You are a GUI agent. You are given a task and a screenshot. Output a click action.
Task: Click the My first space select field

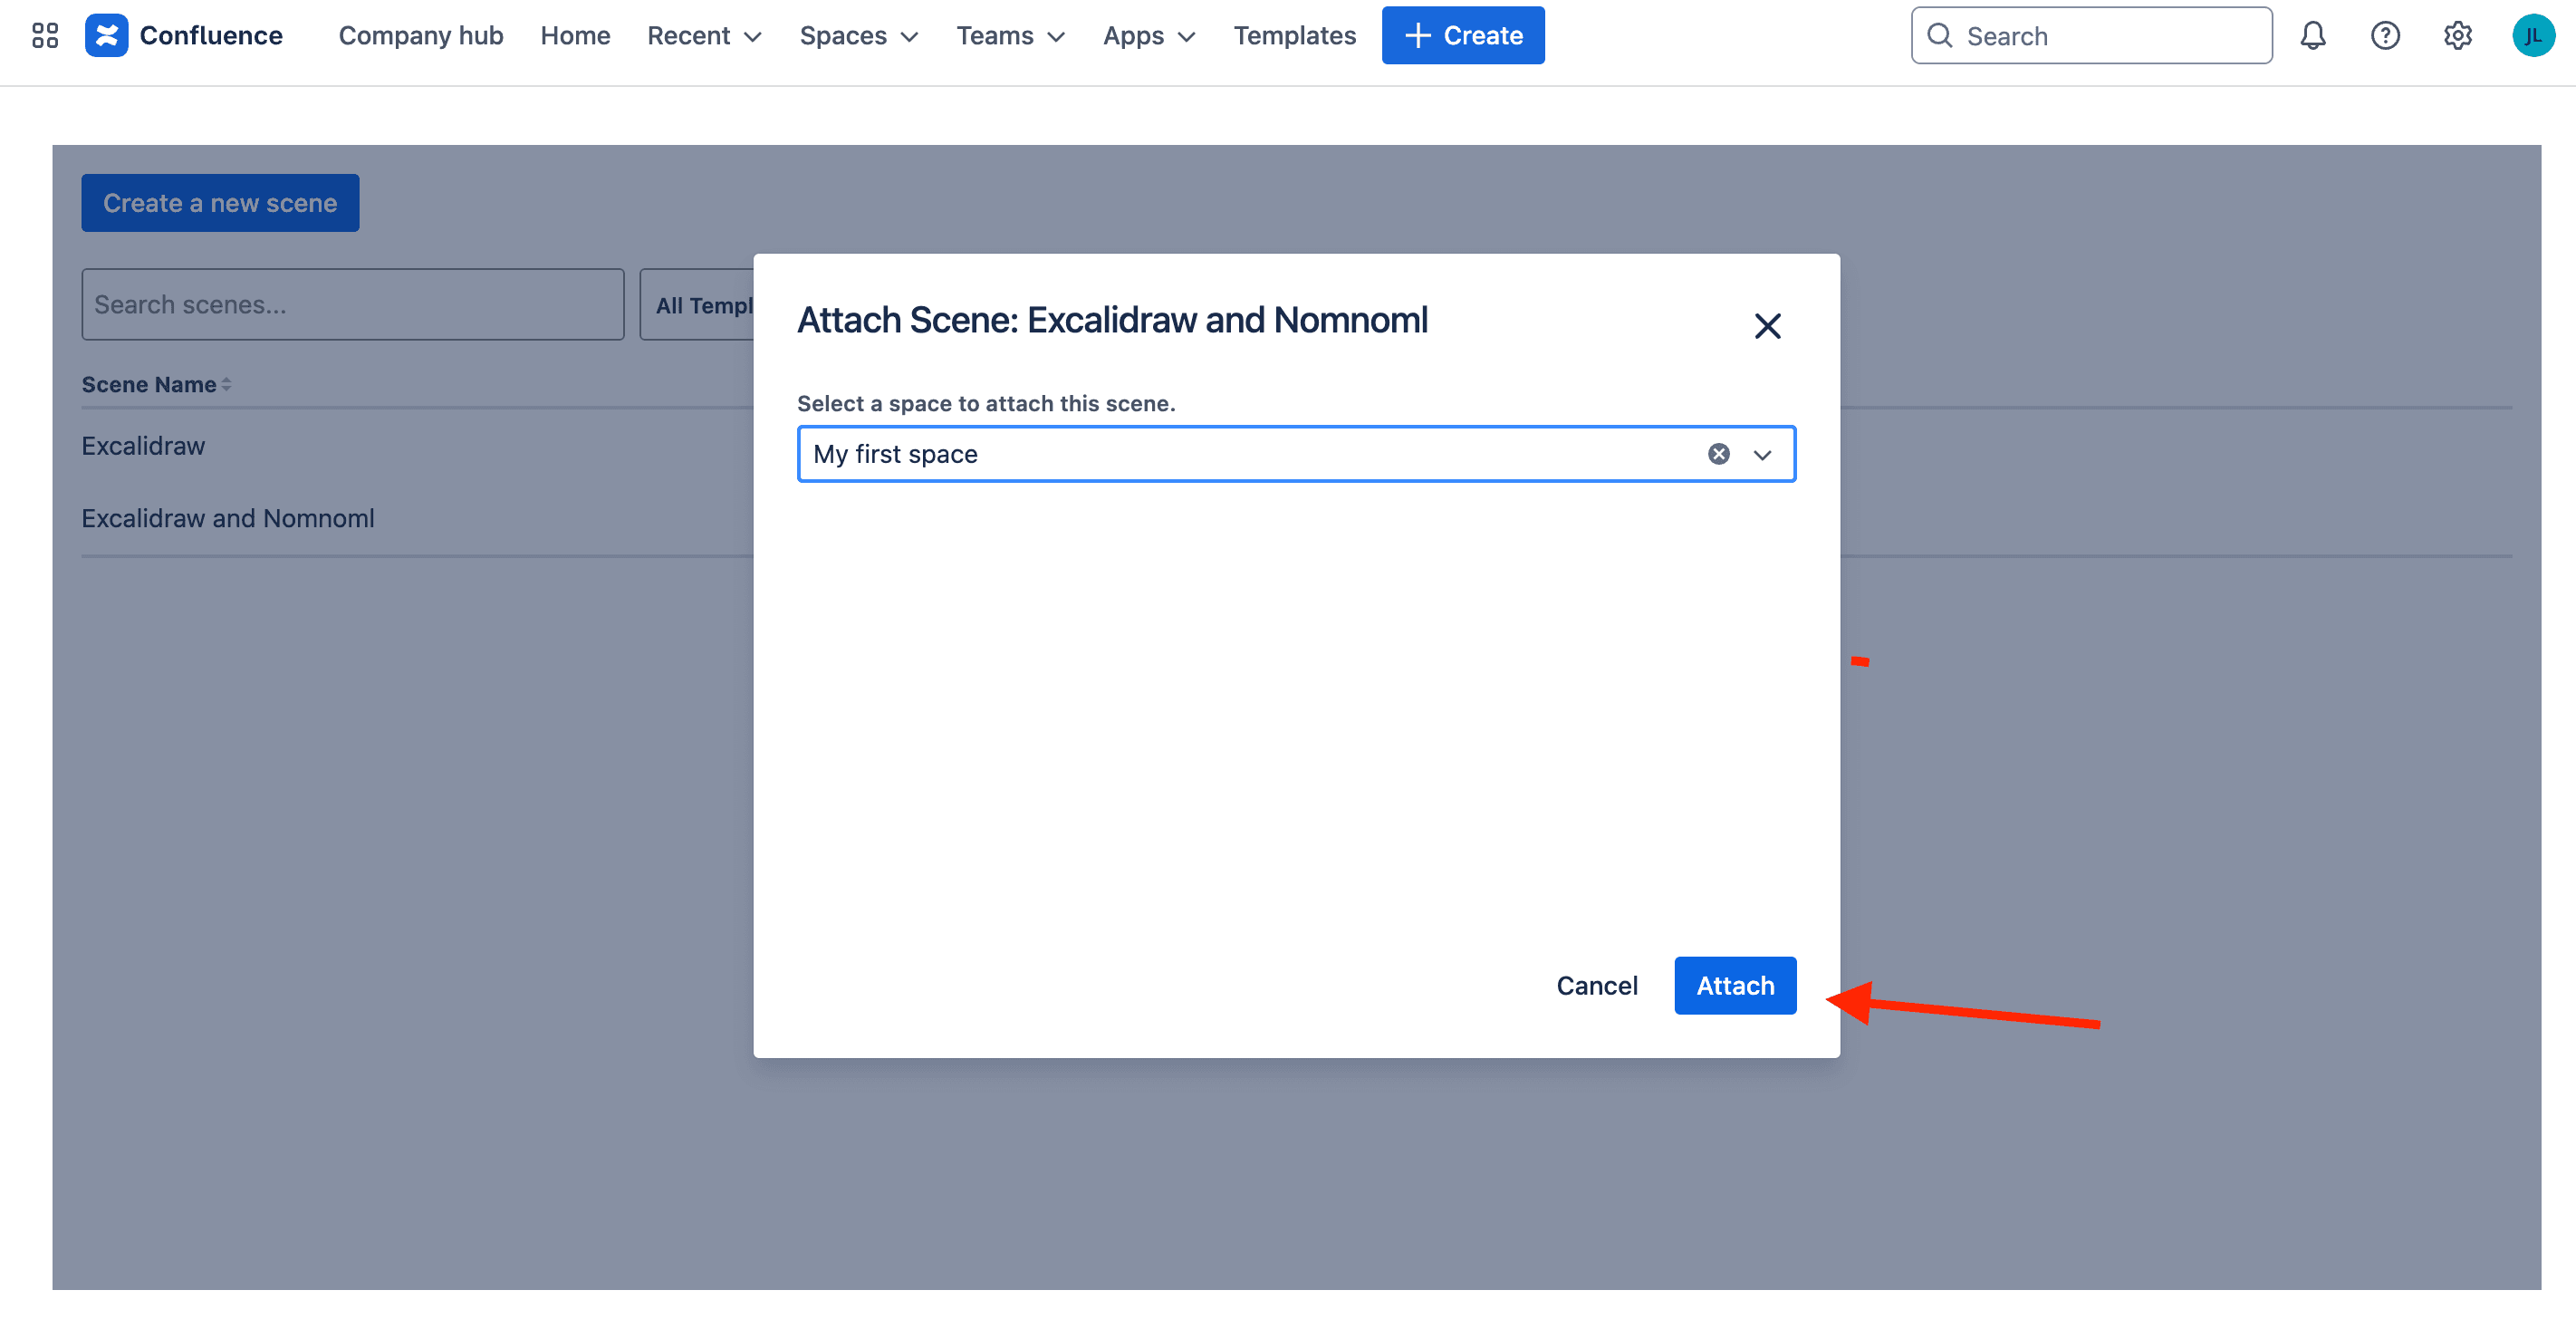pos(1295,454)
